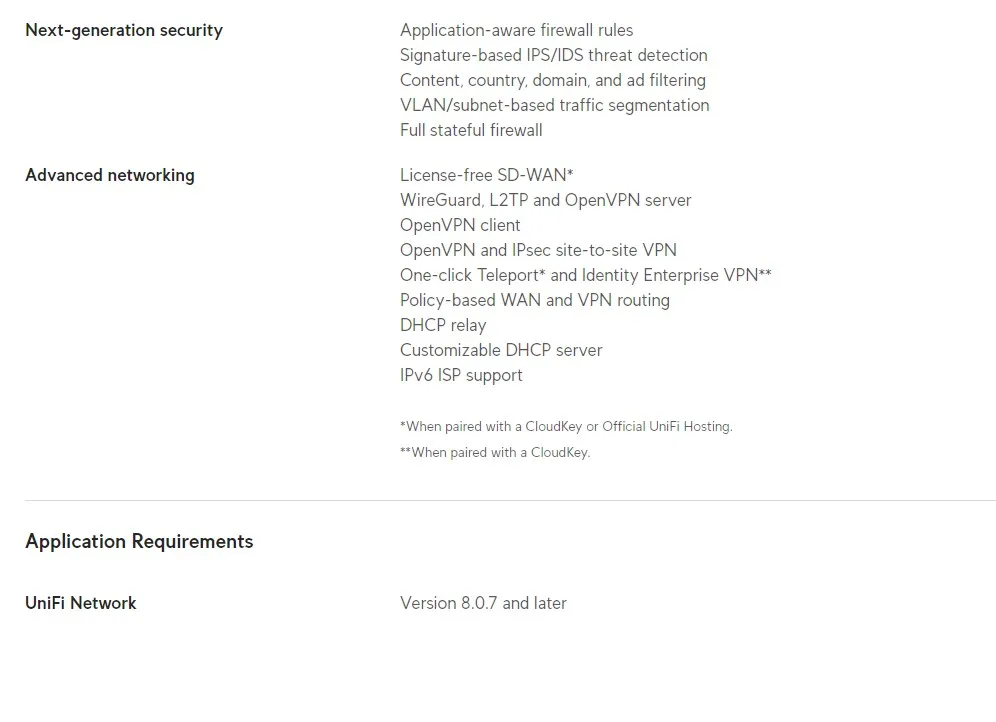Screen dimensions: 996x722
Task: Click the "Application Requirements" section heading
Action: [139, 541]
